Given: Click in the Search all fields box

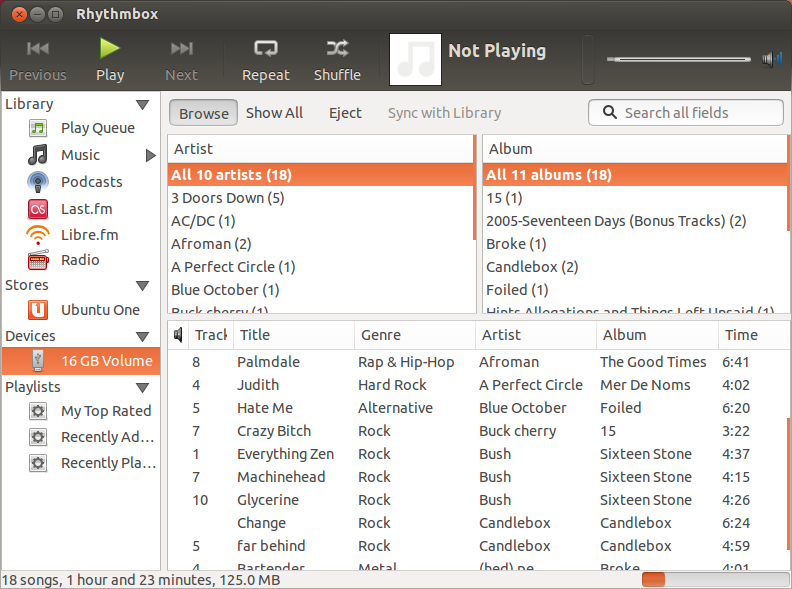Looking at the screenshot, I should coord(694,113).
